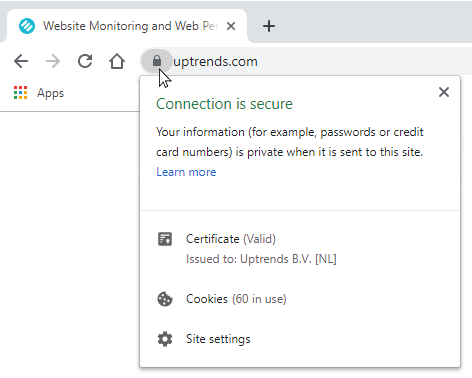Open a new tab with plus button
This screenshot has height=378, width=472.
269,26
